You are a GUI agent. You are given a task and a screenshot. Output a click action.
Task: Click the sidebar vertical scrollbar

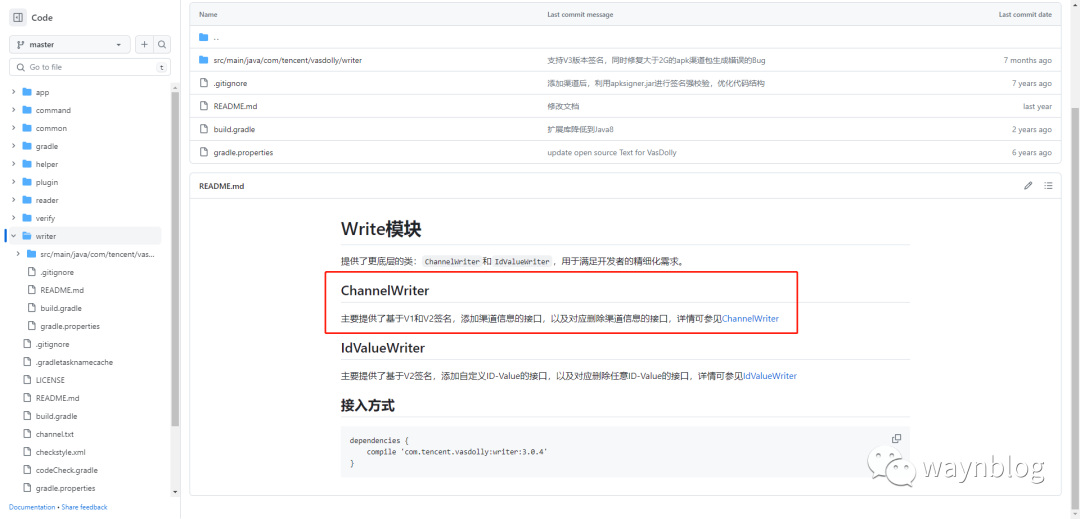tap(175, 258)
